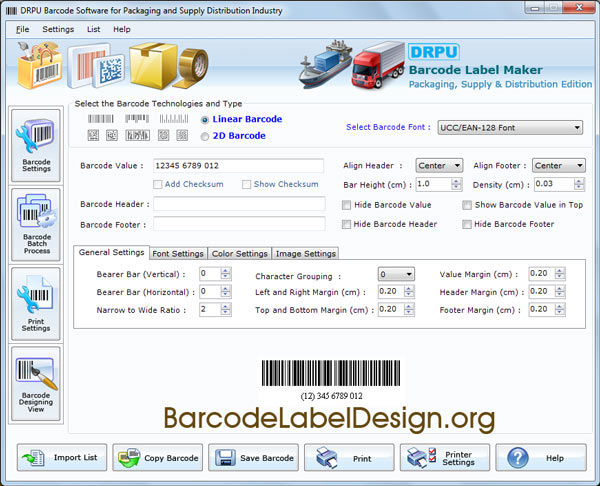Image resolution: width=600 pixels, height=486 pixels.
Task: Click the DRPU logo
Action: 434,52
